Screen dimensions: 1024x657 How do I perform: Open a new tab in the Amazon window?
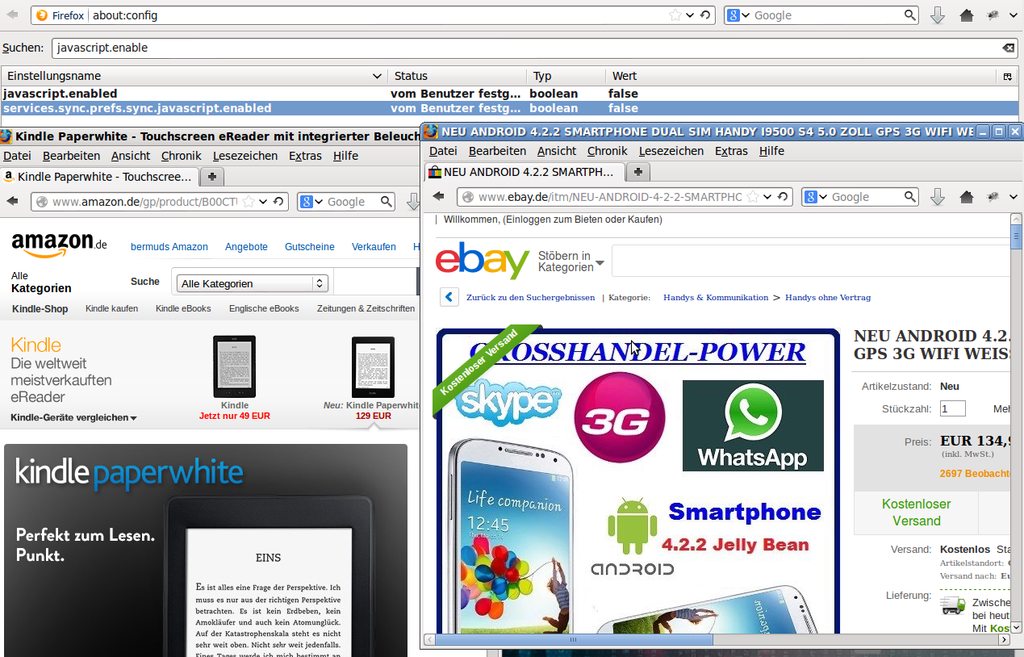[212, 176]
